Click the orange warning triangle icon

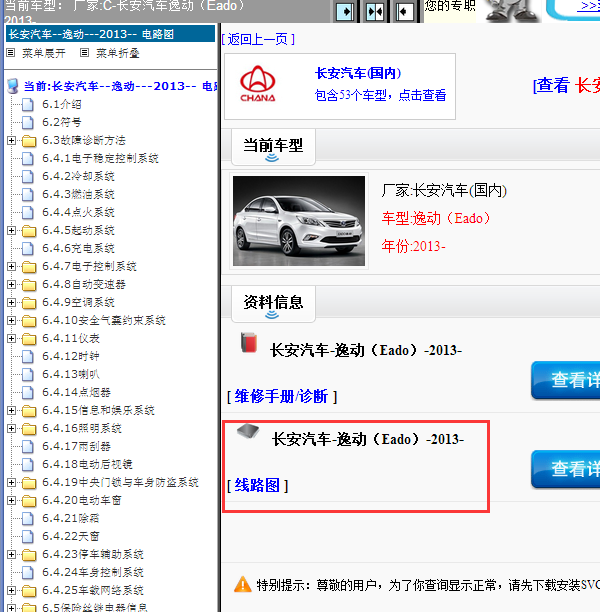(242, 585)
